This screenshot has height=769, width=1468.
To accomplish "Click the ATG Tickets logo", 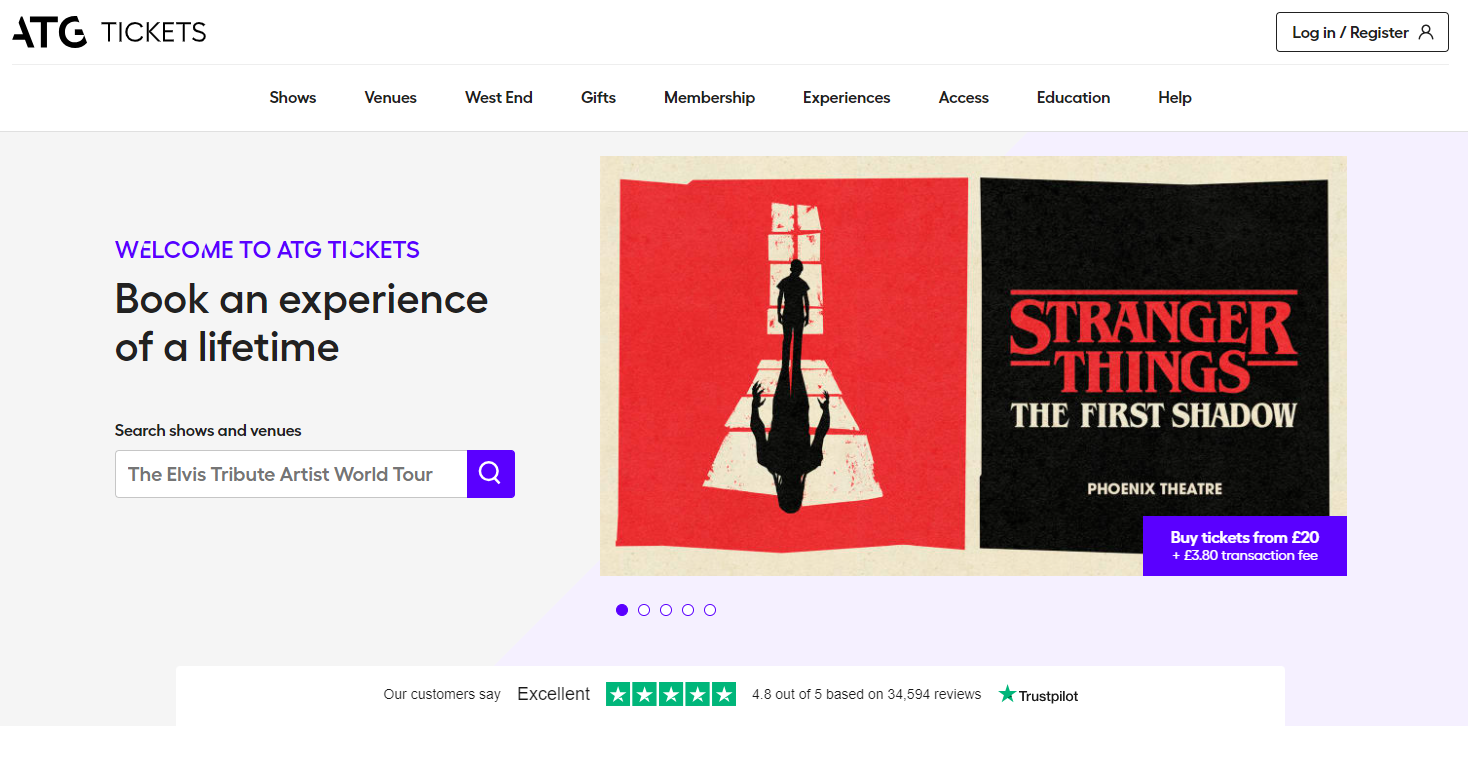I will pyautogui.click(x=109, y=33).
